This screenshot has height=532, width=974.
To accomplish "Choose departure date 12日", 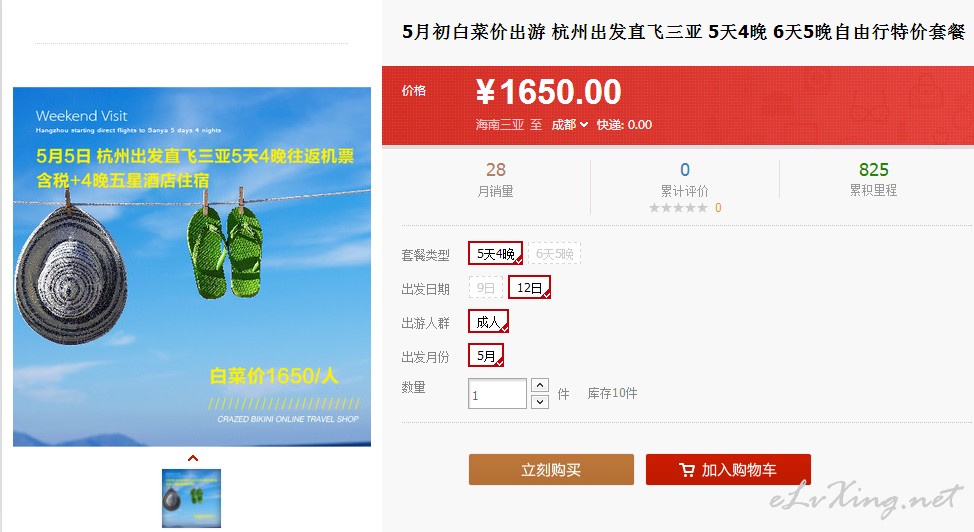I will pos(529,288).
